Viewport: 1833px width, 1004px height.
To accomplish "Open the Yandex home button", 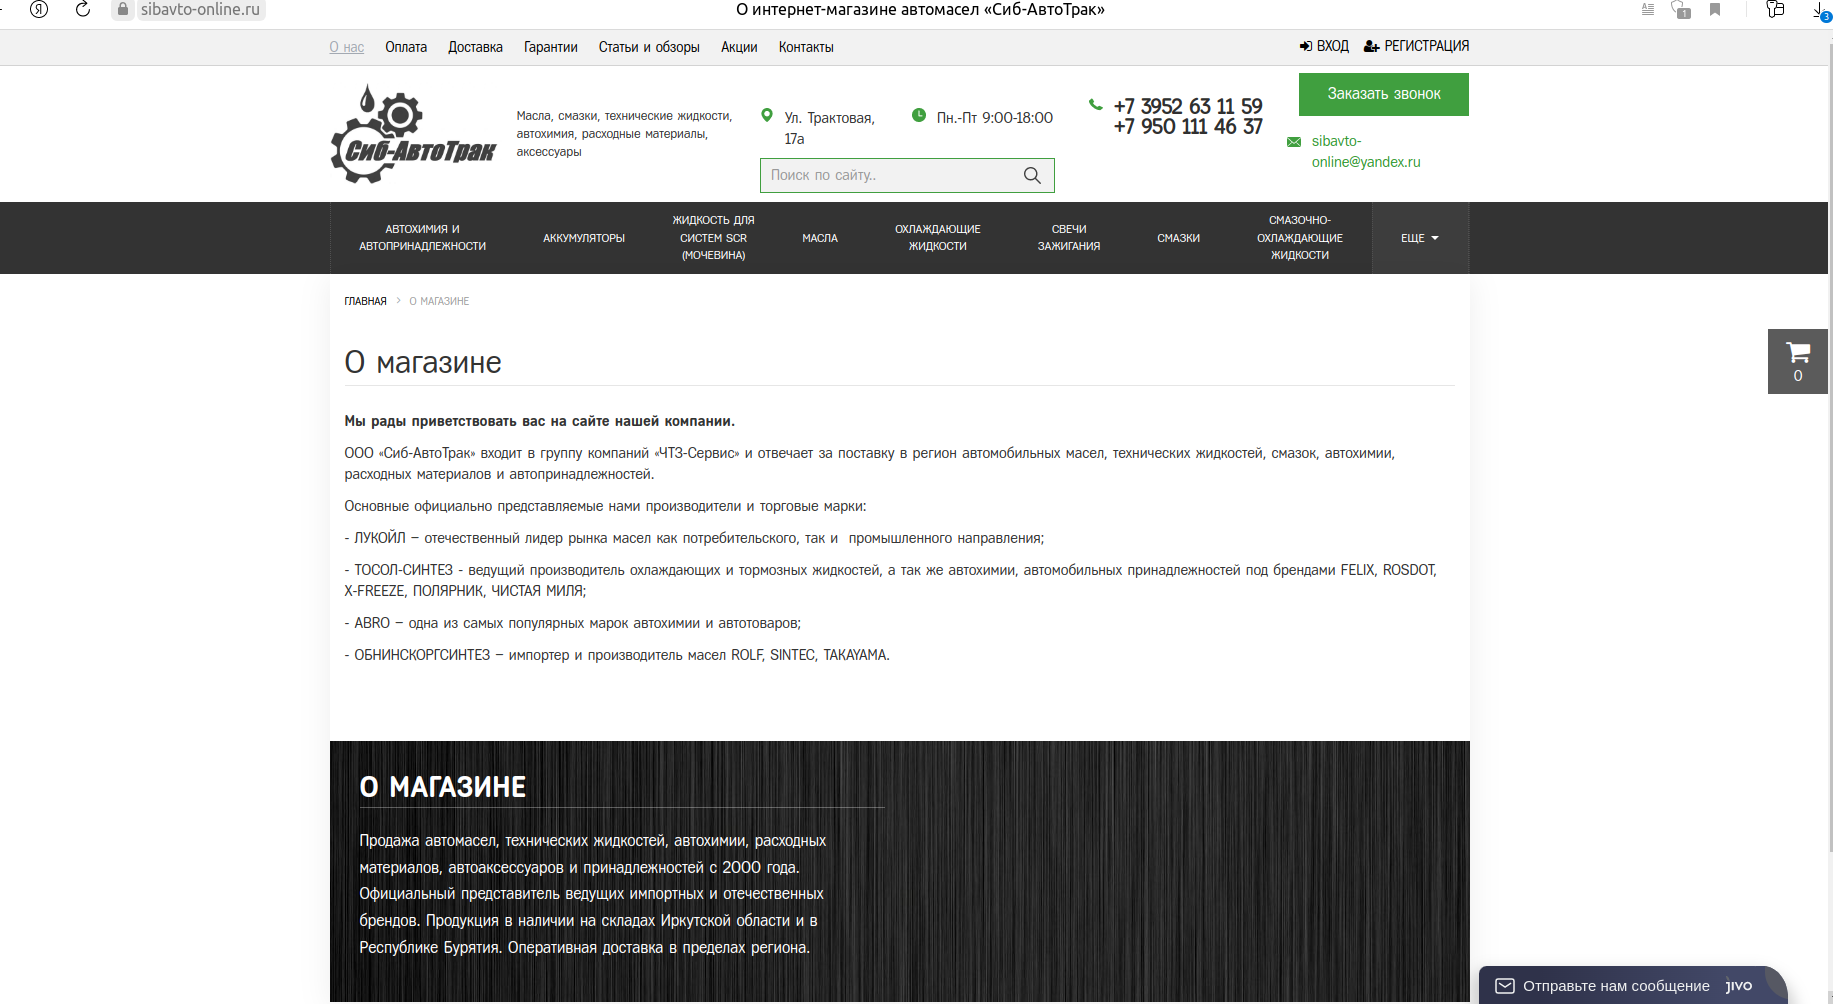I will click(x=39, y=9).
